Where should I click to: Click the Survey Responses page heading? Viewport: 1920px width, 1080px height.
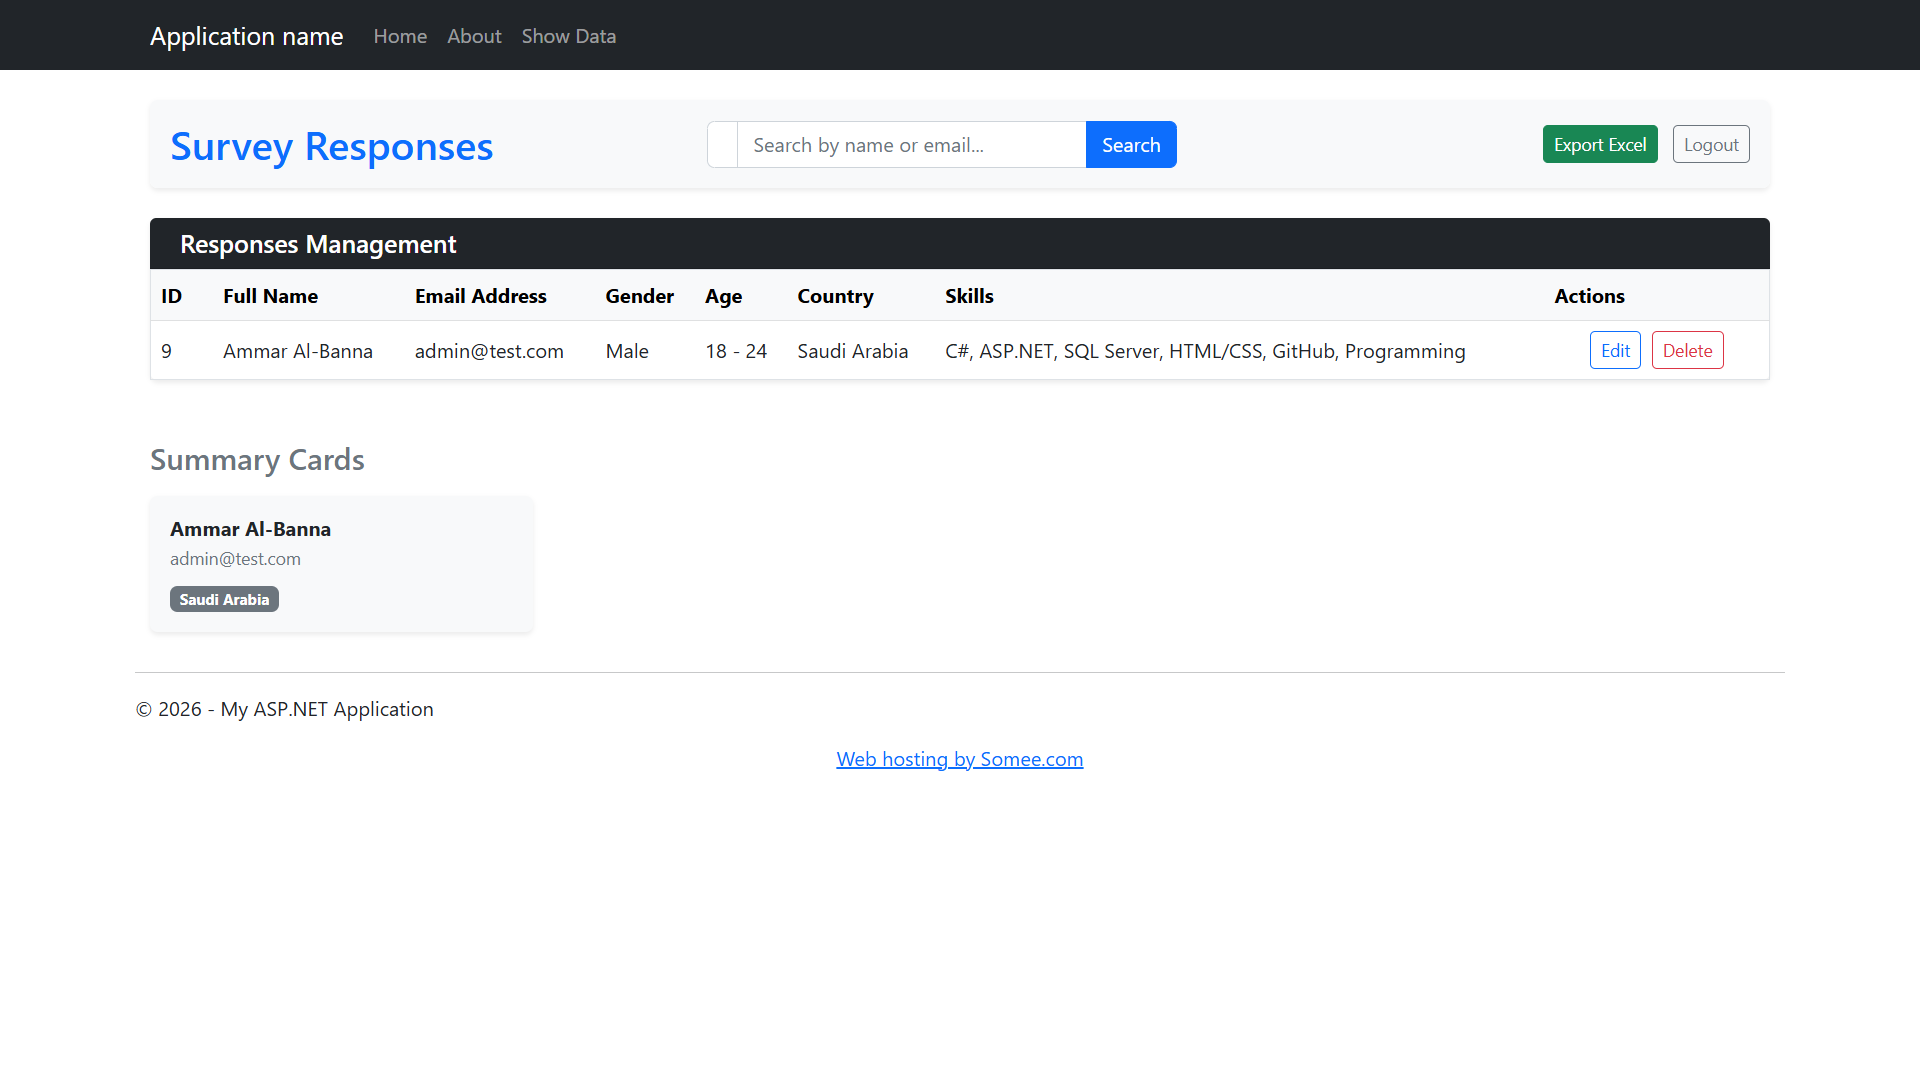pyautogui.click(x=331, y=146)
